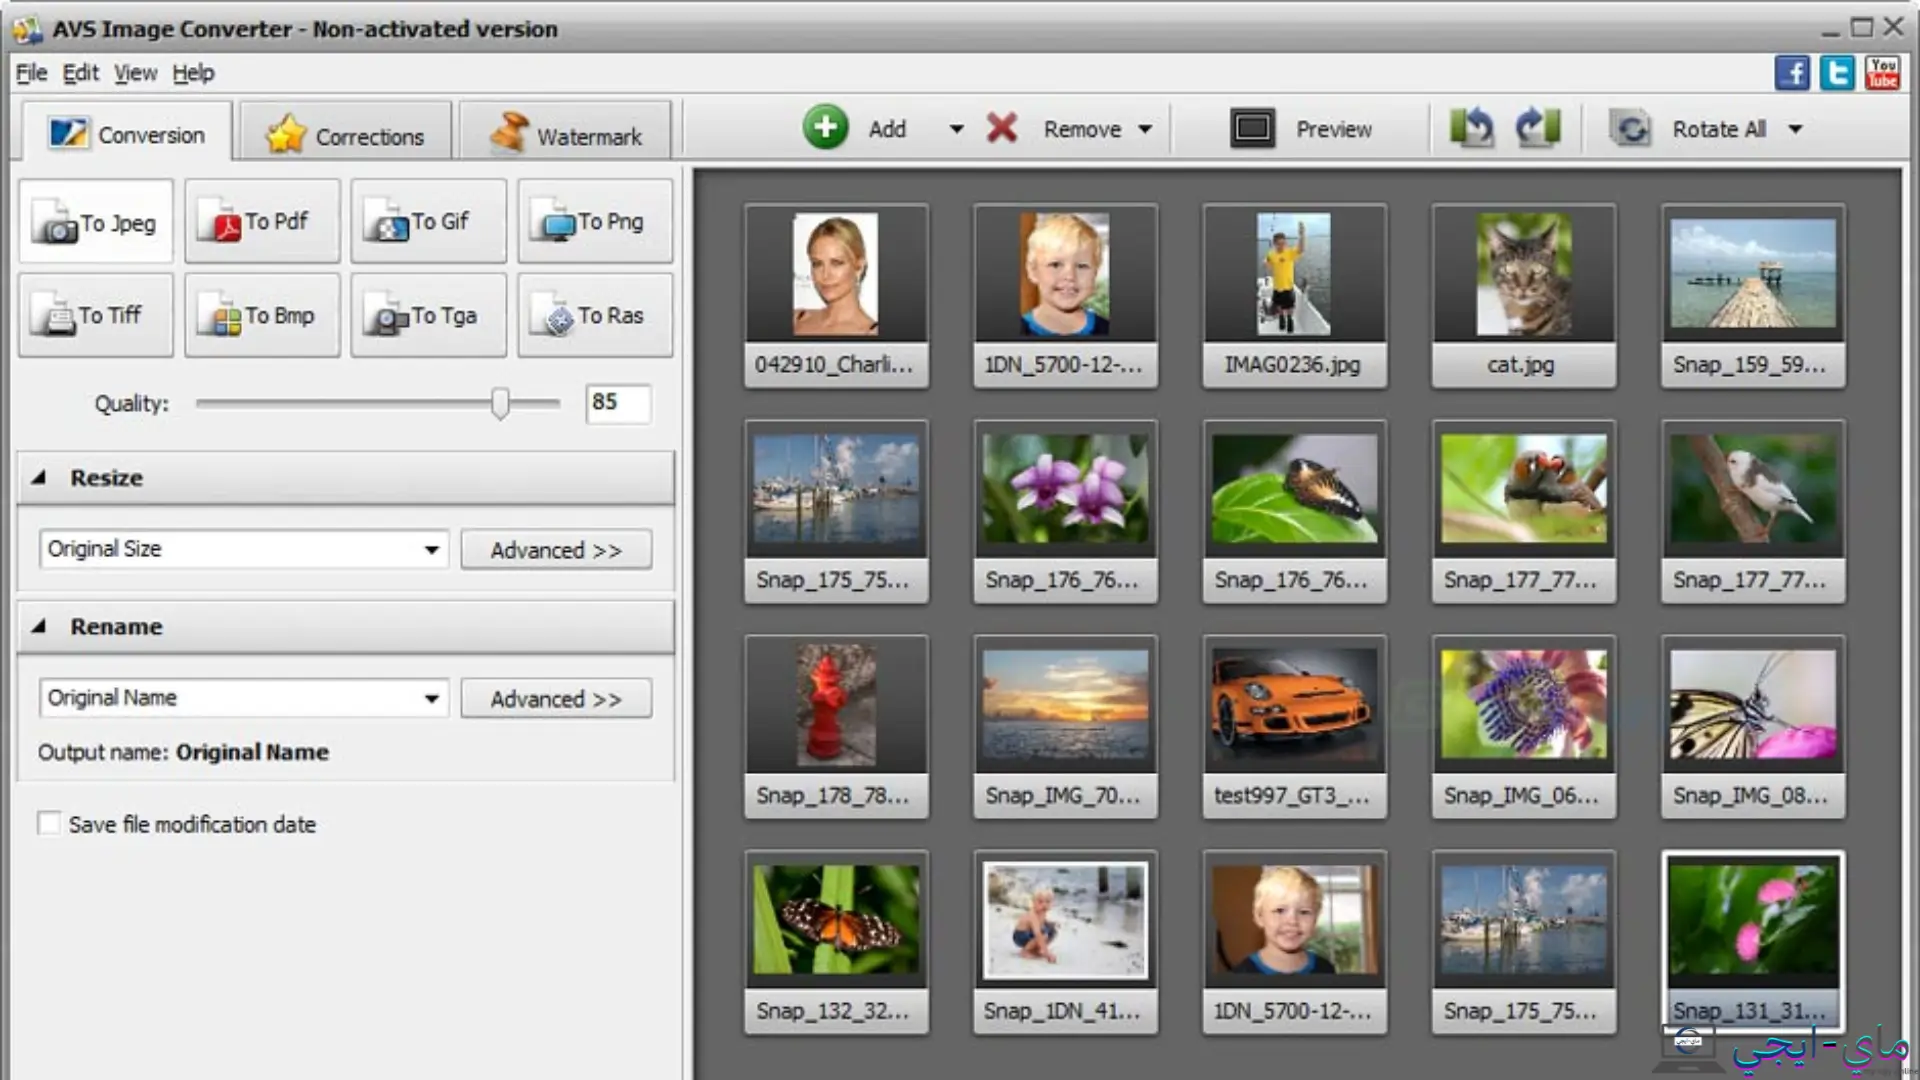Collapse the Resize section
This screenshot has width=1920, height=1080.
(39, 478)
